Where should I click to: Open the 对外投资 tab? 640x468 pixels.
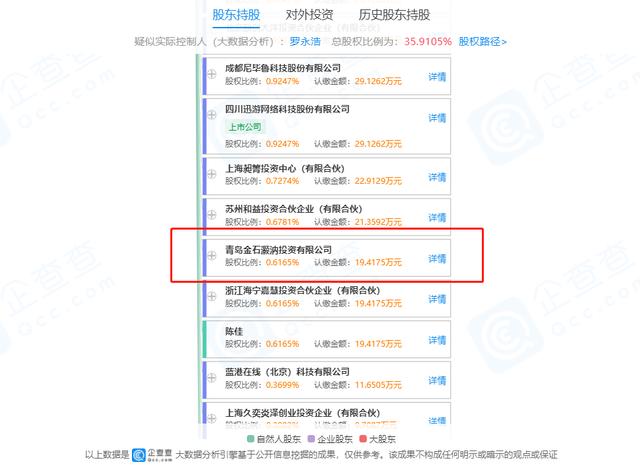(309, 15)
